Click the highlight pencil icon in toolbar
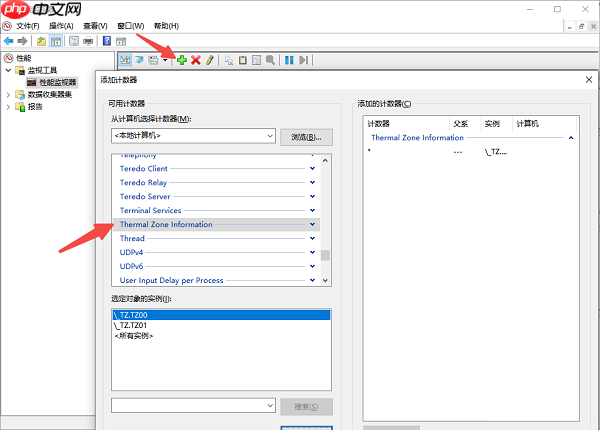Viewport: 600px width, 430px height. 210,60
